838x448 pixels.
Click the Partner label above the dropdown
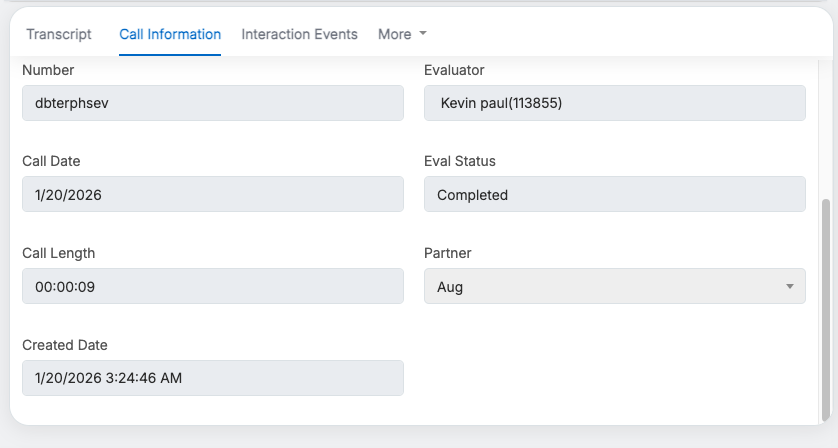pos(447,253)
